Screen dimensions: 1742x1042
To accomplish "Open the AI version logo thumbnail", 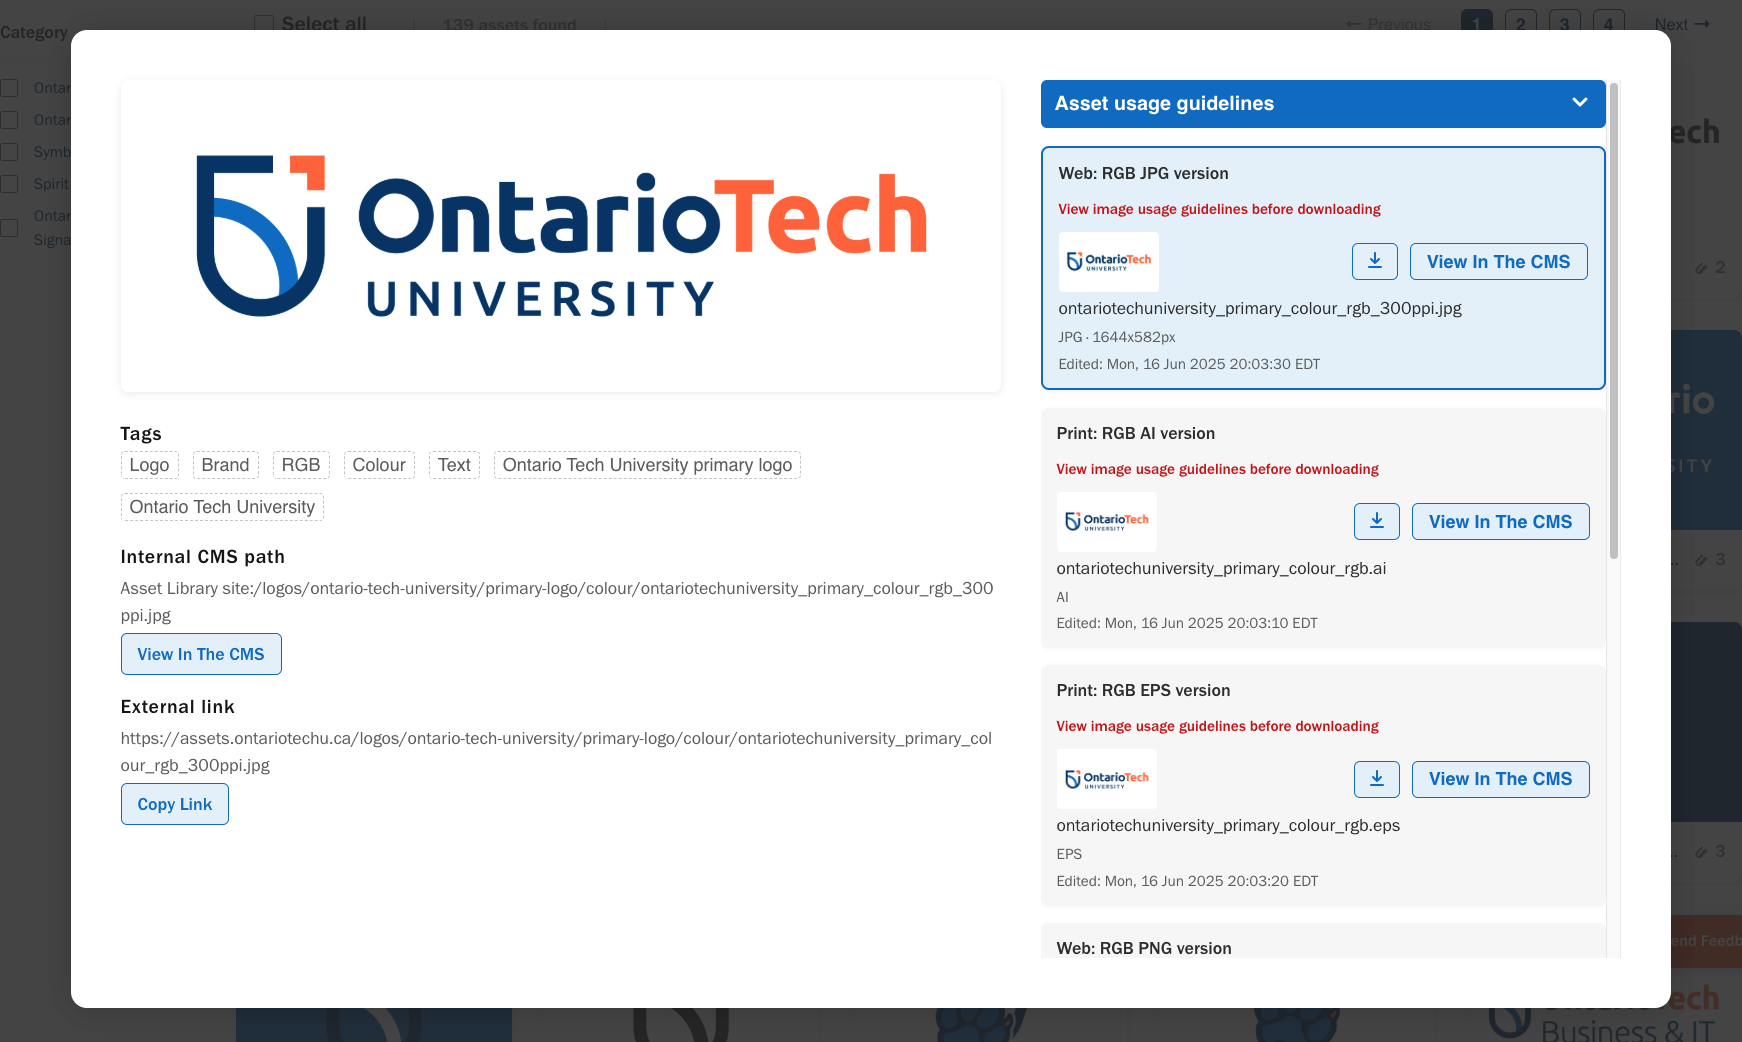I will click(x=1107, y=522).
